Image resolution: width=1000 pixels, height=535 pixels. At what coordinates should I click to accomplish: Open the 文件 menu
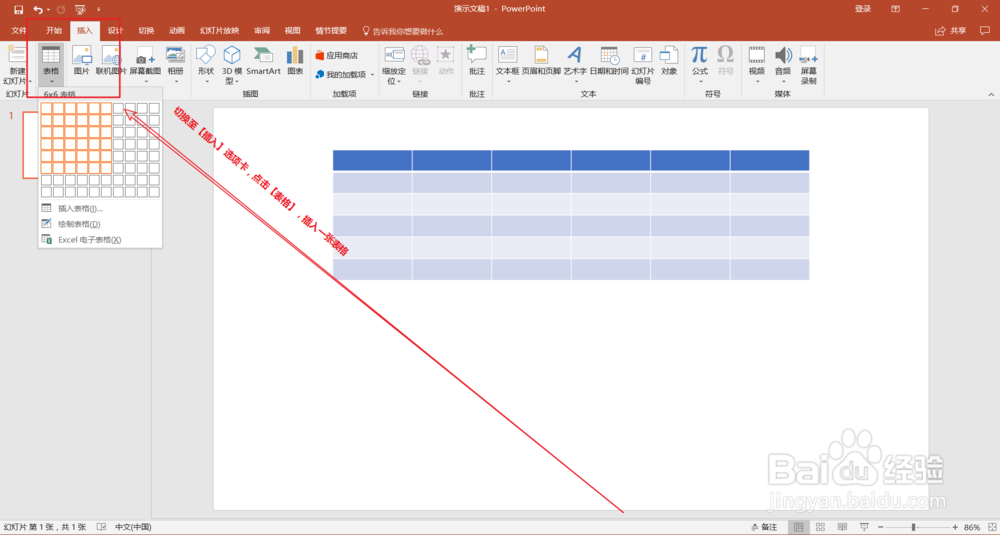pos(18,31)
